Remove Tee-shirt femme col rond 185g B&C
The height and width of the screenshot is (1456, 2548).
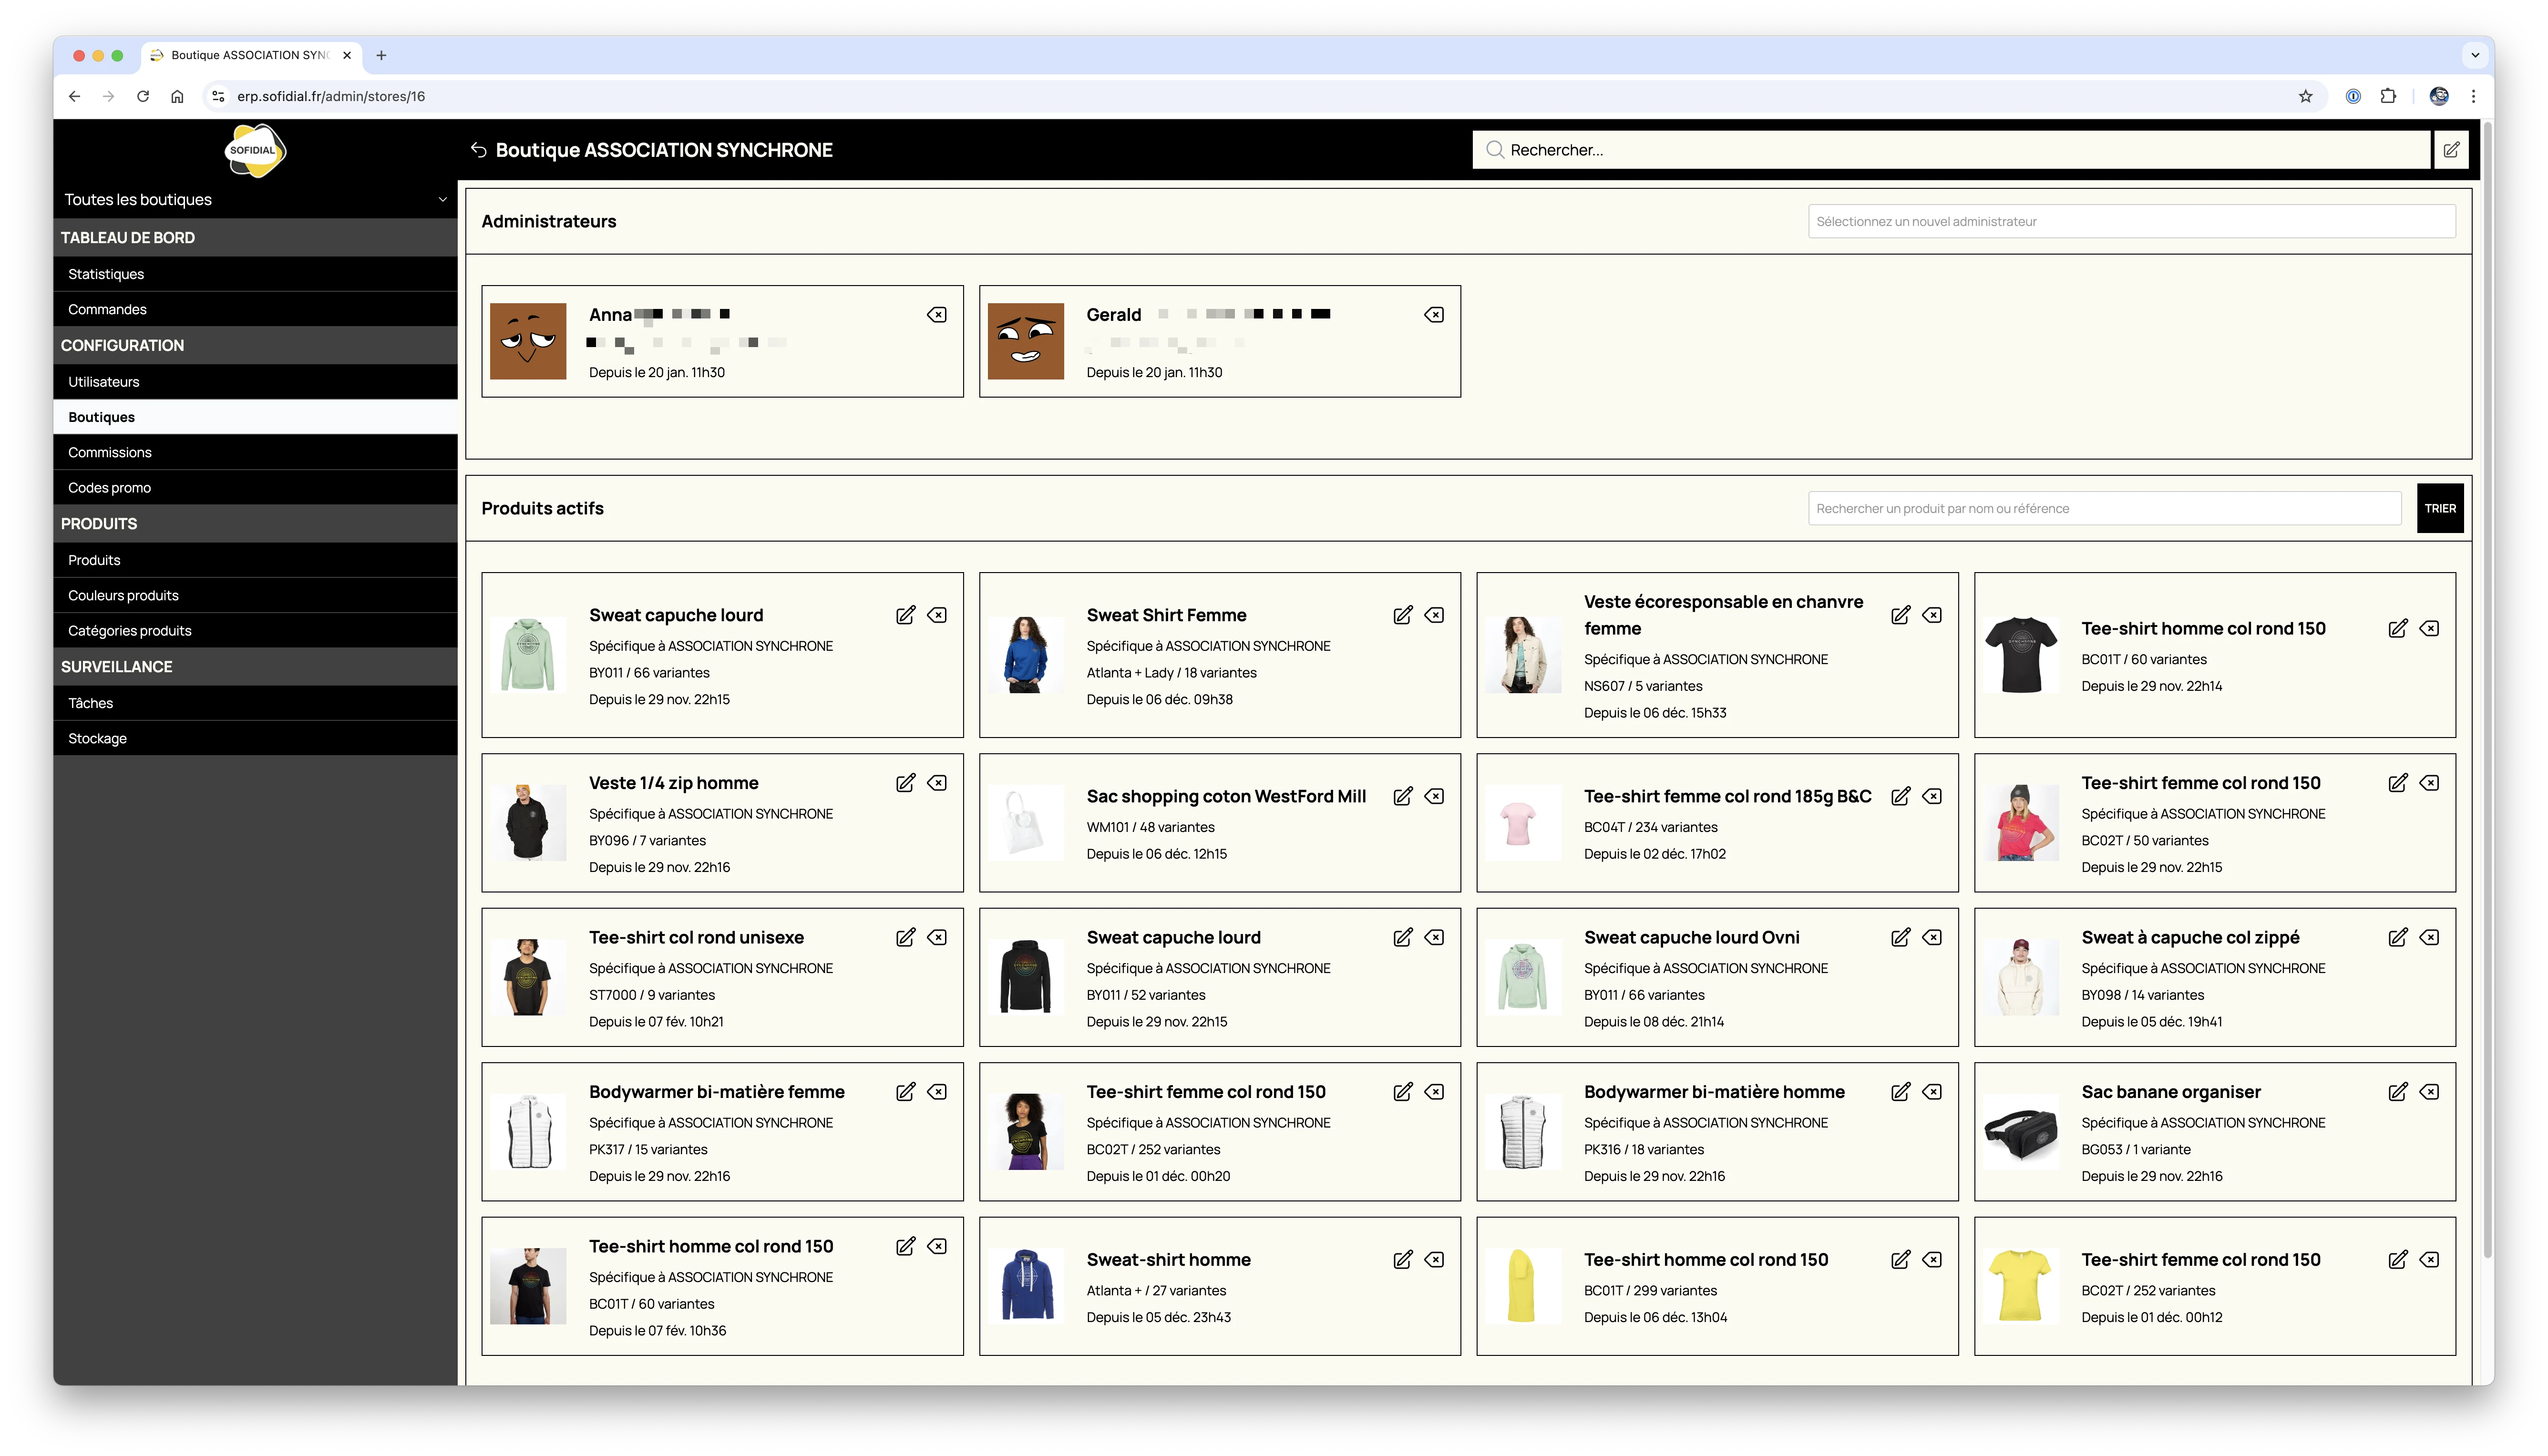[1932, 796]
